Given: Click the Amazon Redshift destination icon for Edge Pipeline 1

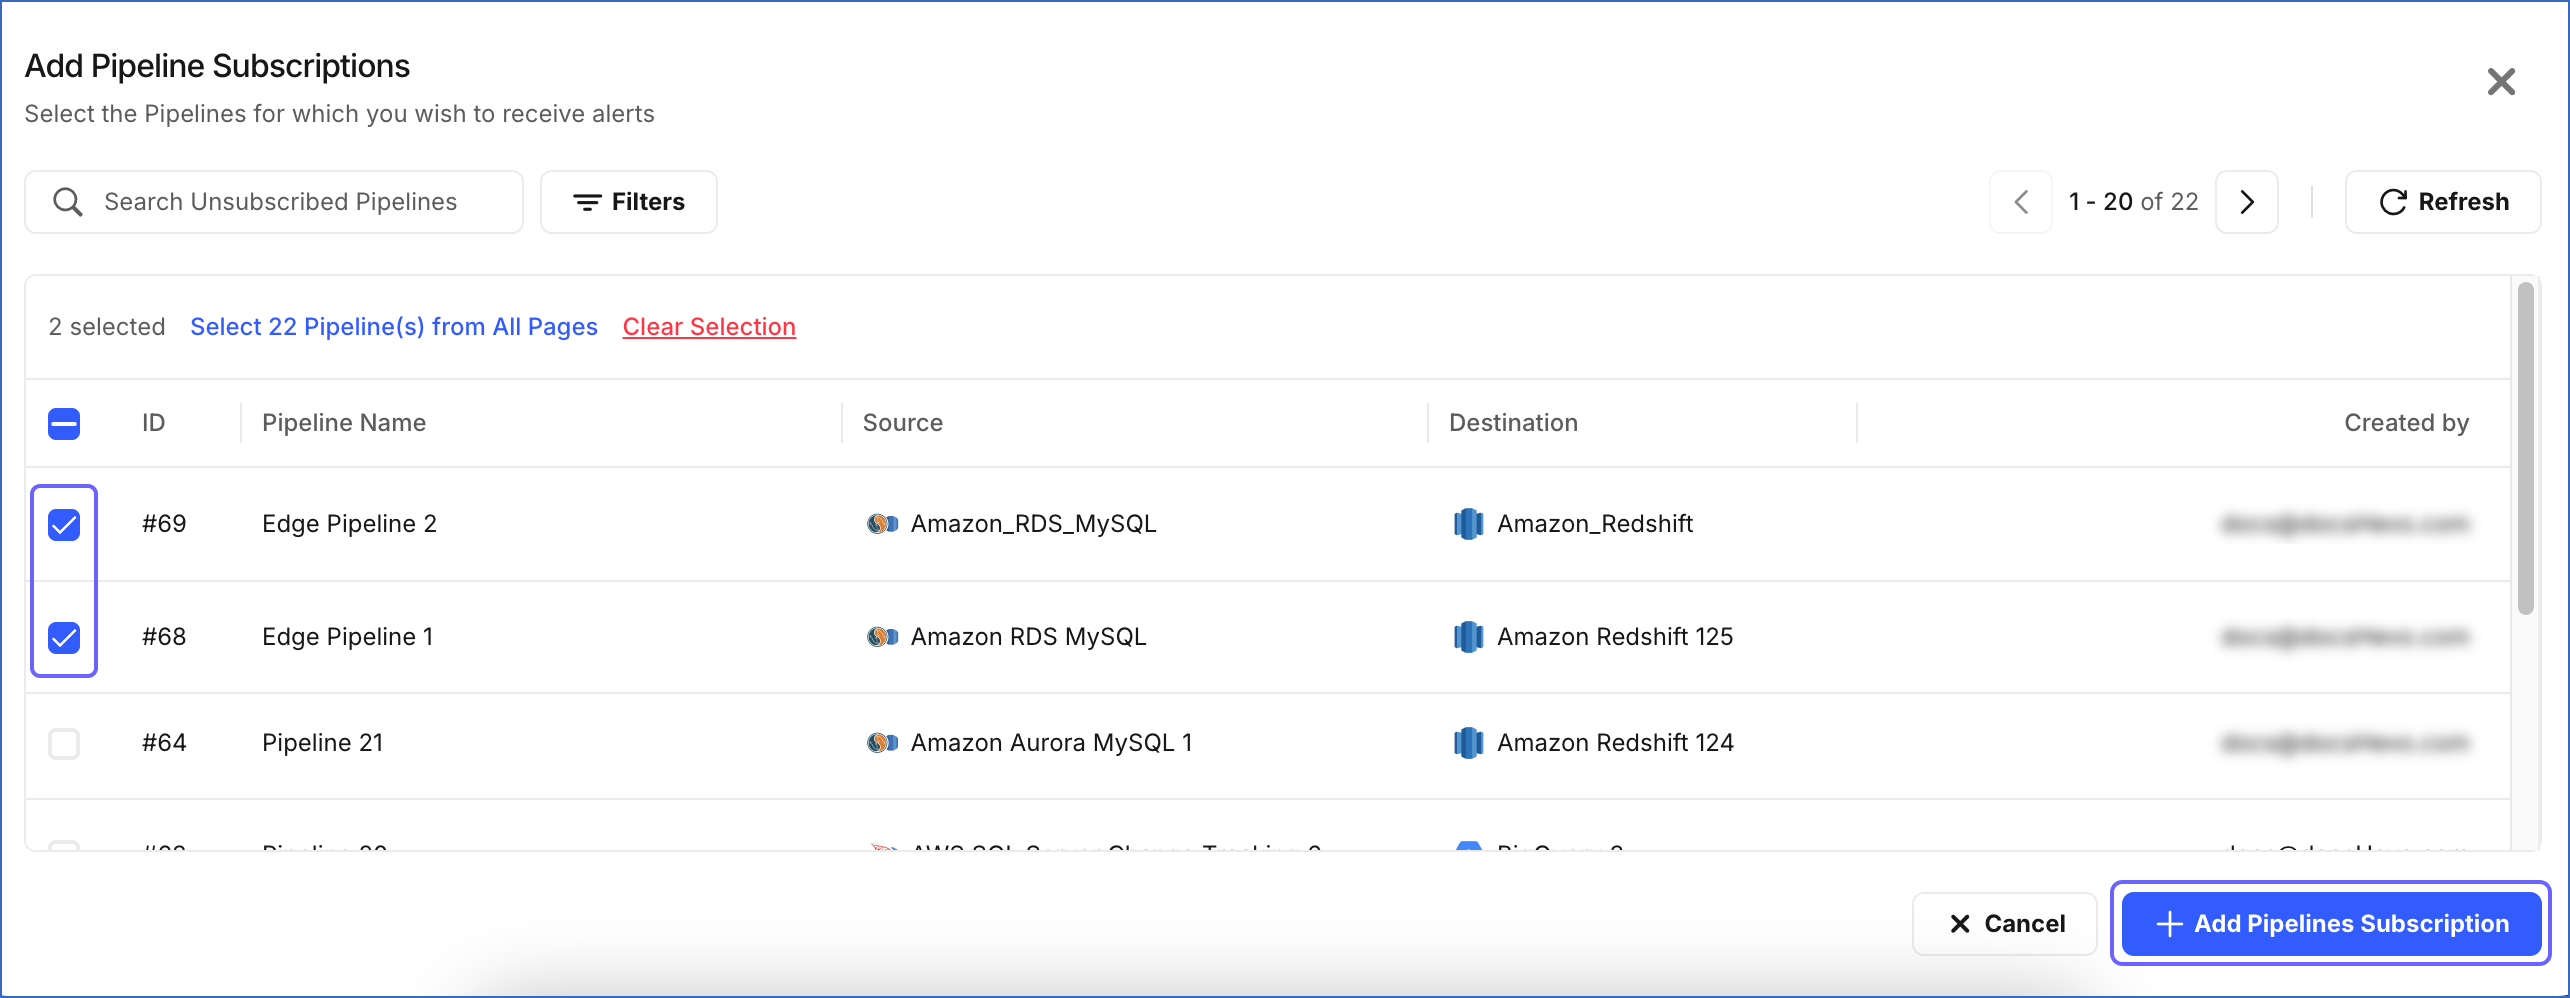Looking at the screenshot, I should [x=1468, y=637].
